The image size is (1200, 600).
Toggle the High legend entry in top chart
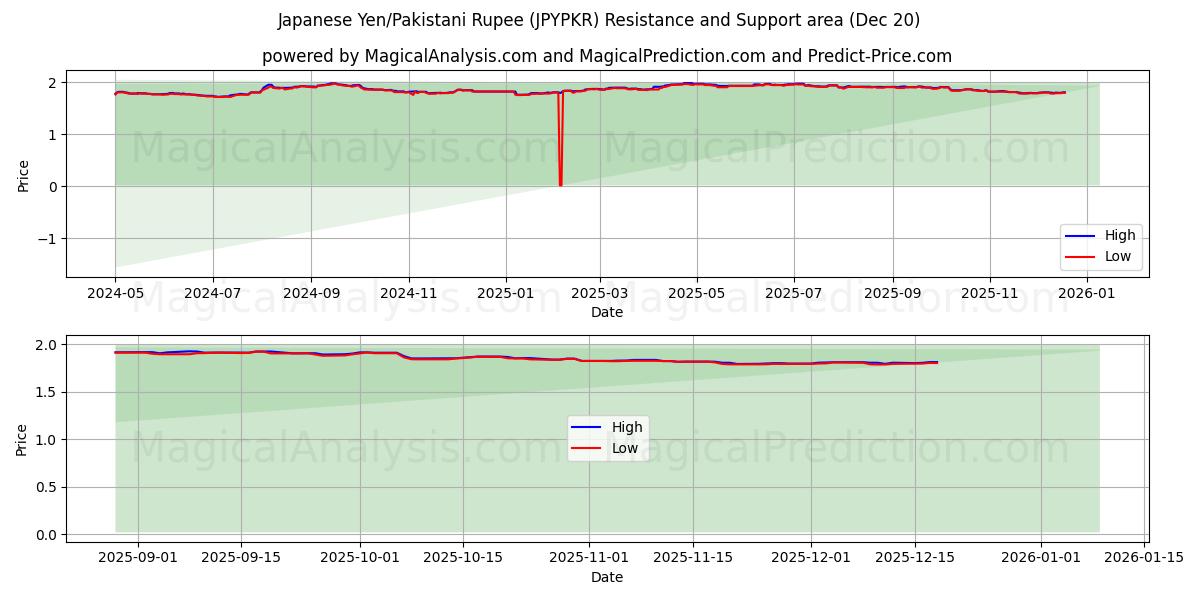(1120, 235)
